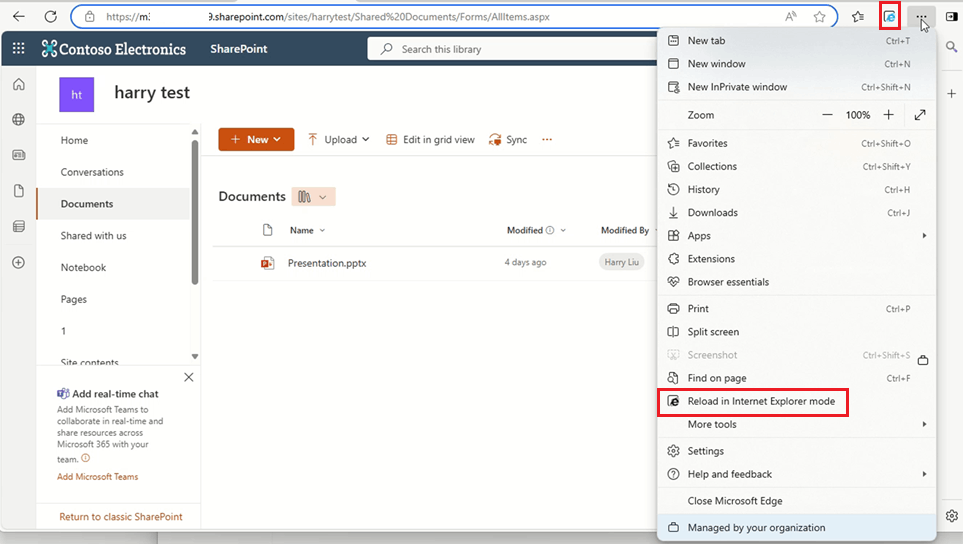Open the SharePoint home icon in left rail
Image resolution: width=963 pixels, height=544 pixels.
pos(19,84)
